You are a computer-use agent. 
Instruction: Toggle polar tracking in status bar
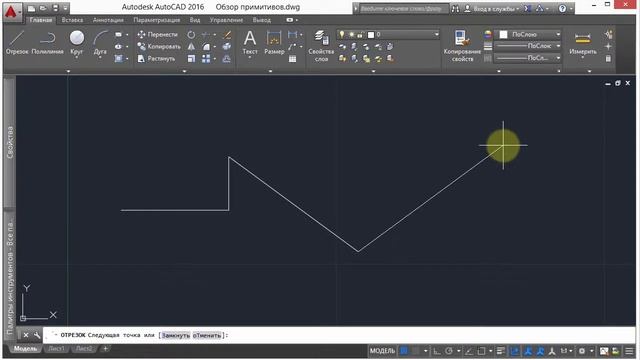(x=449, y=351)
